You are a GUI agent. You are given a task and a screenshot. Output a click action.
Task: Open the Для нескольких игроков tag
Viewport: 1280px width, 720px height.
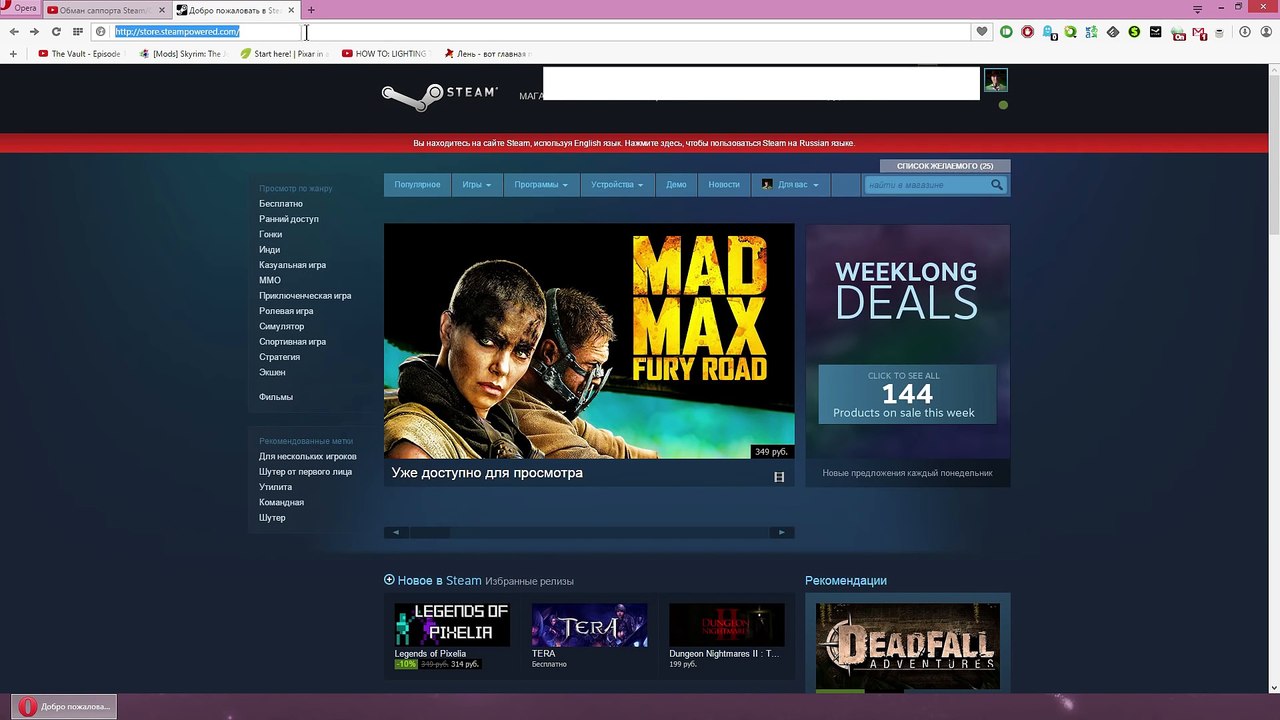point(308,457)
